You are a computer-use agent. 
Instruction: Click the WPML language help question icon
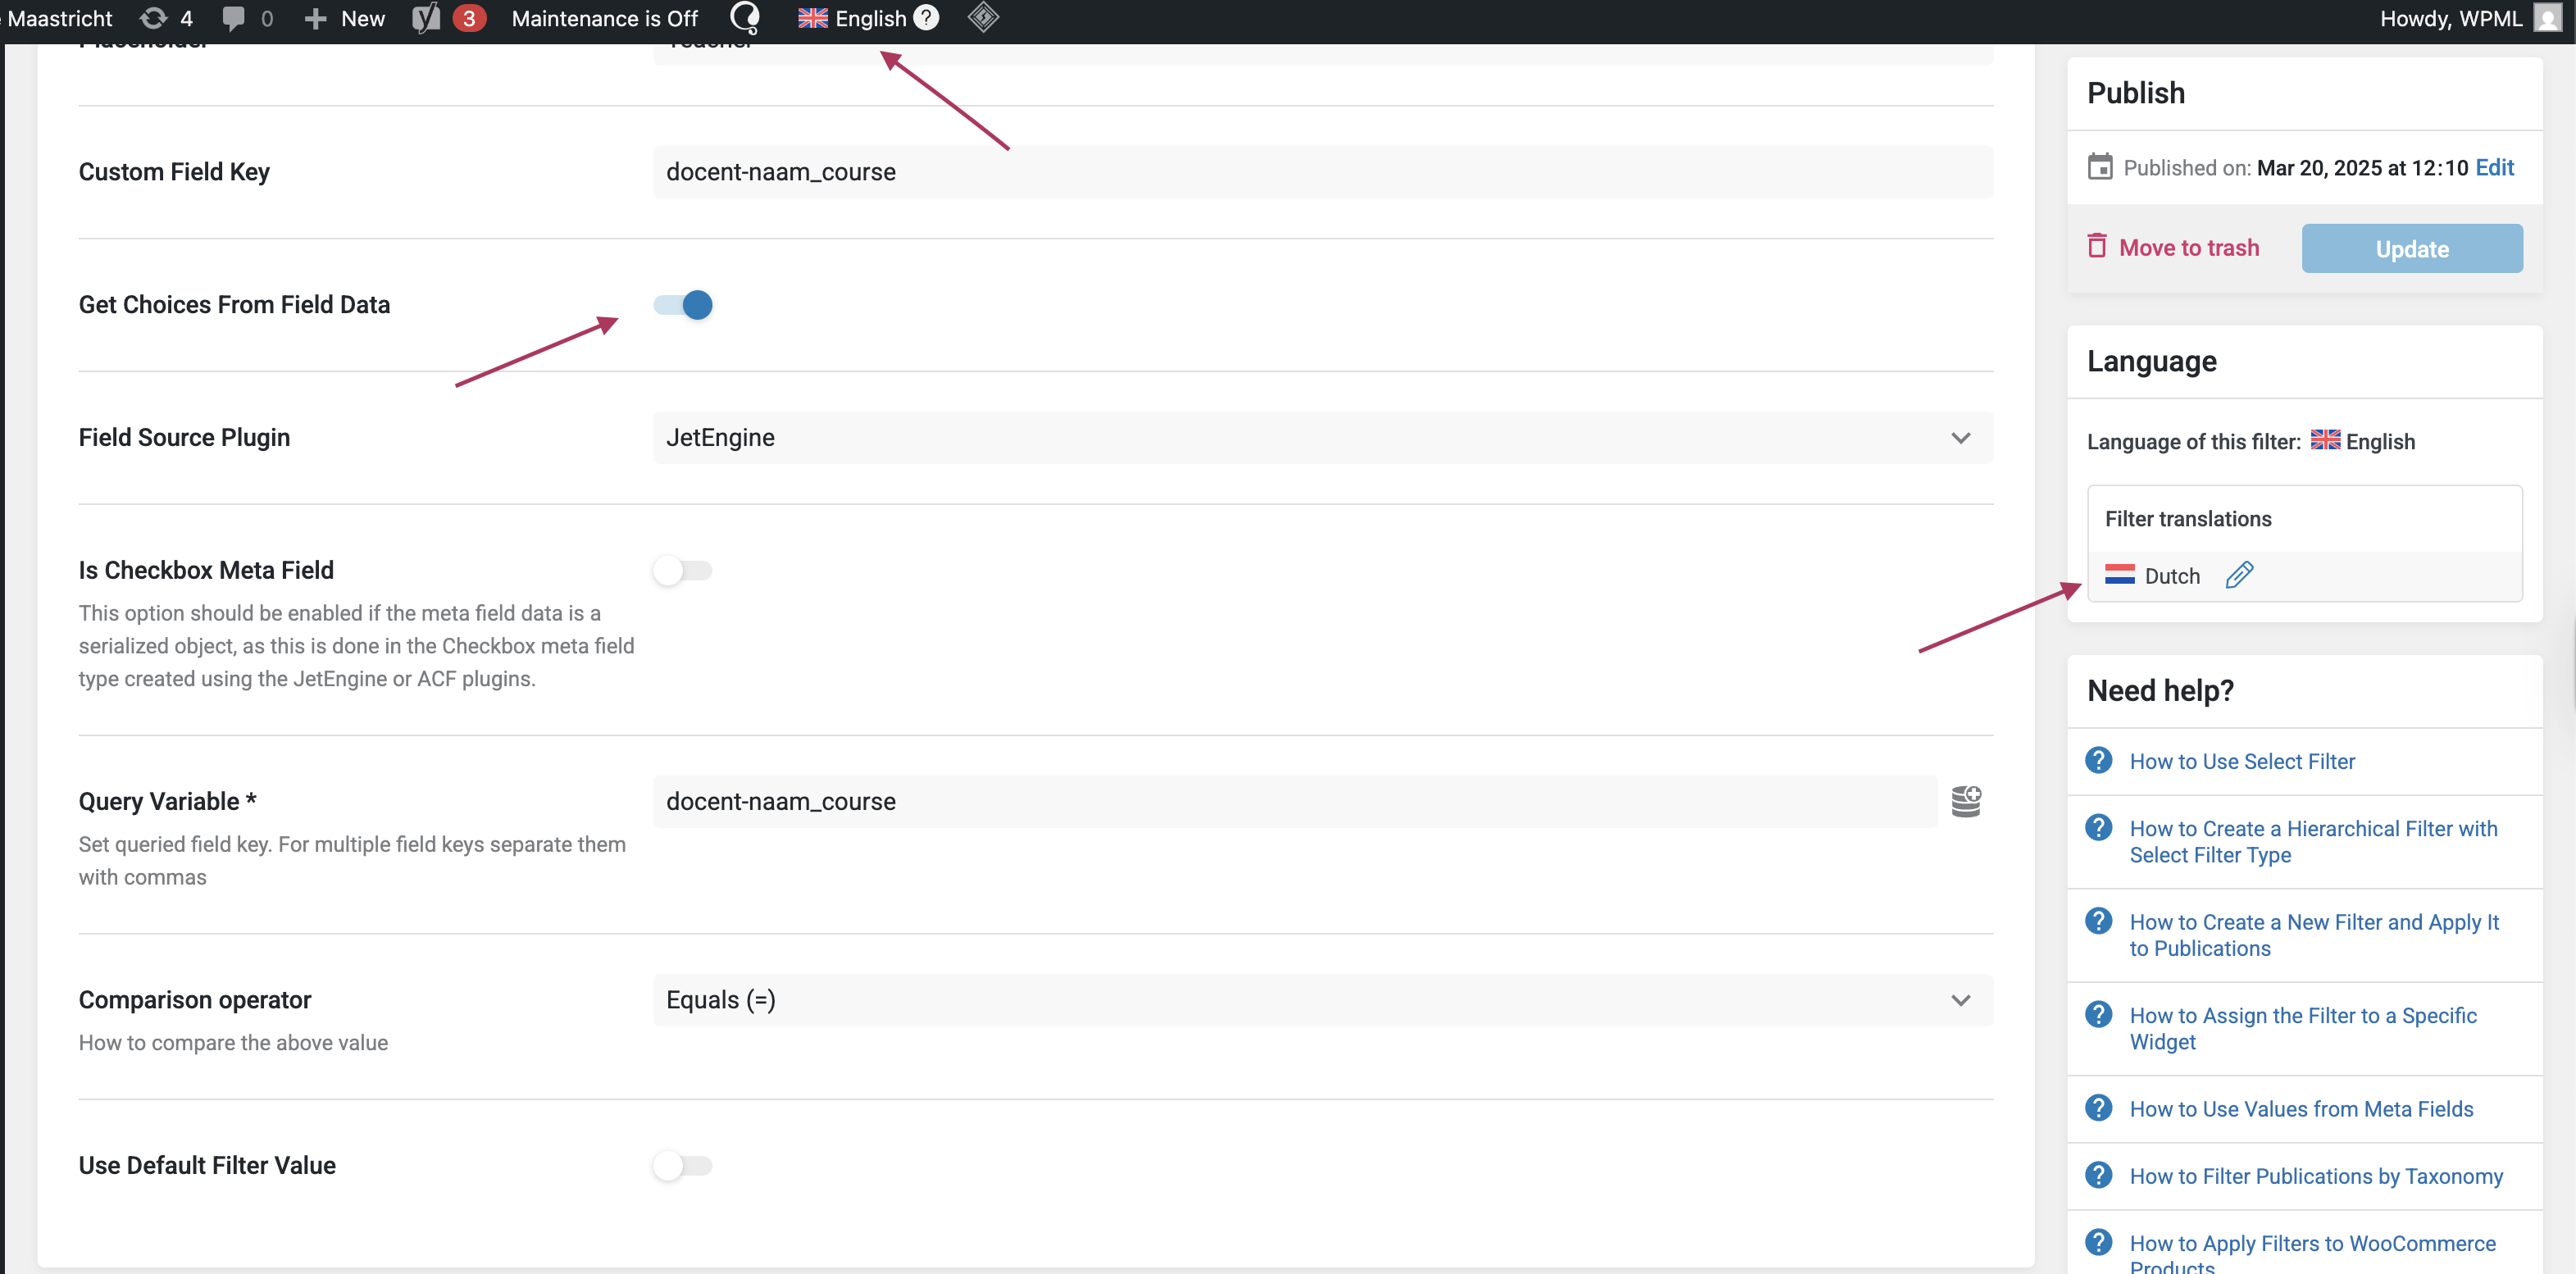click(926, 18)
